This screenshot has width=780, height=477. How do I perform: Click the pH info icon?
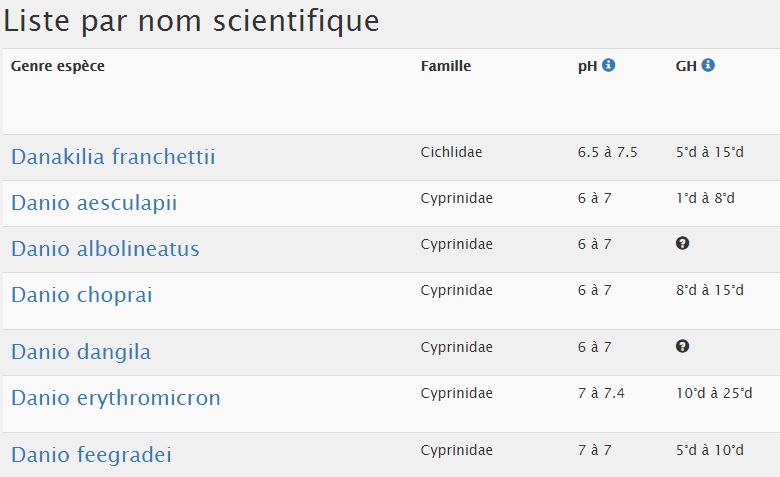click(609, 65)
